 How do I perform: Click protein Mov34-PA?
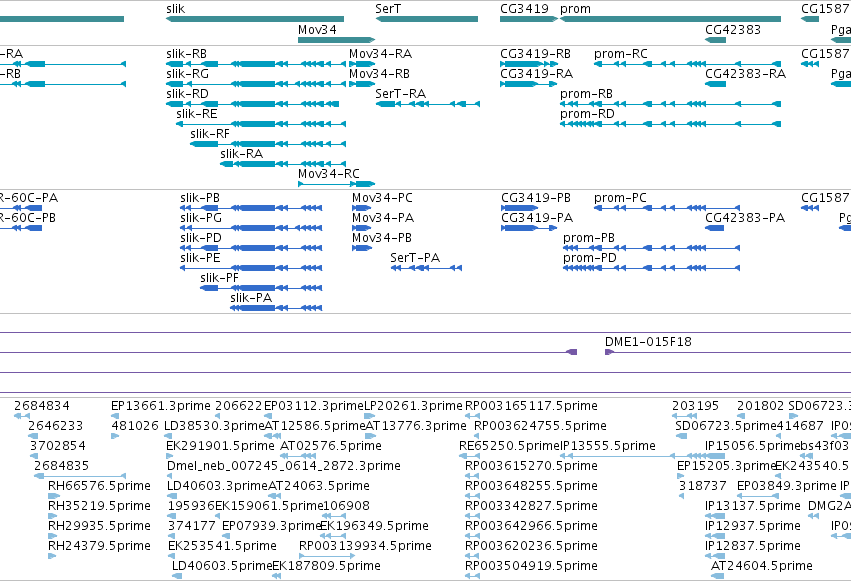click(383, 218)
